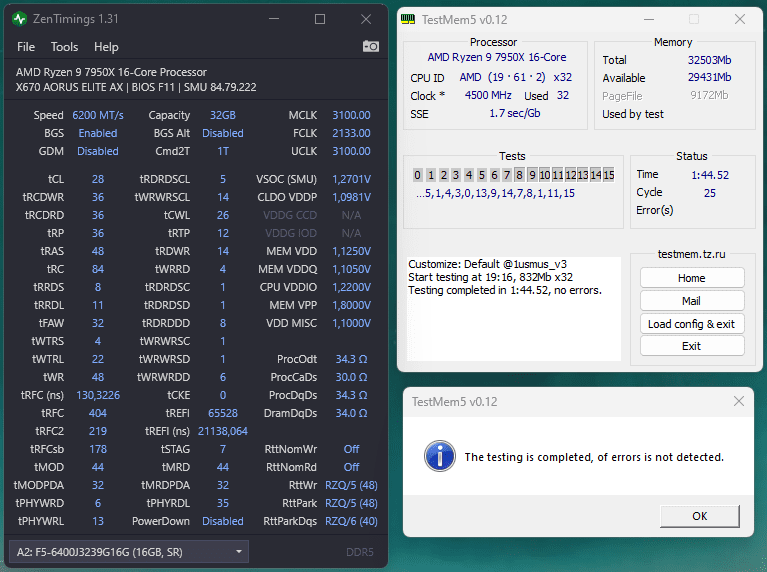
Task: Click the tREFI (ns) value 21138,064
Action: click(x=223, y=431)
